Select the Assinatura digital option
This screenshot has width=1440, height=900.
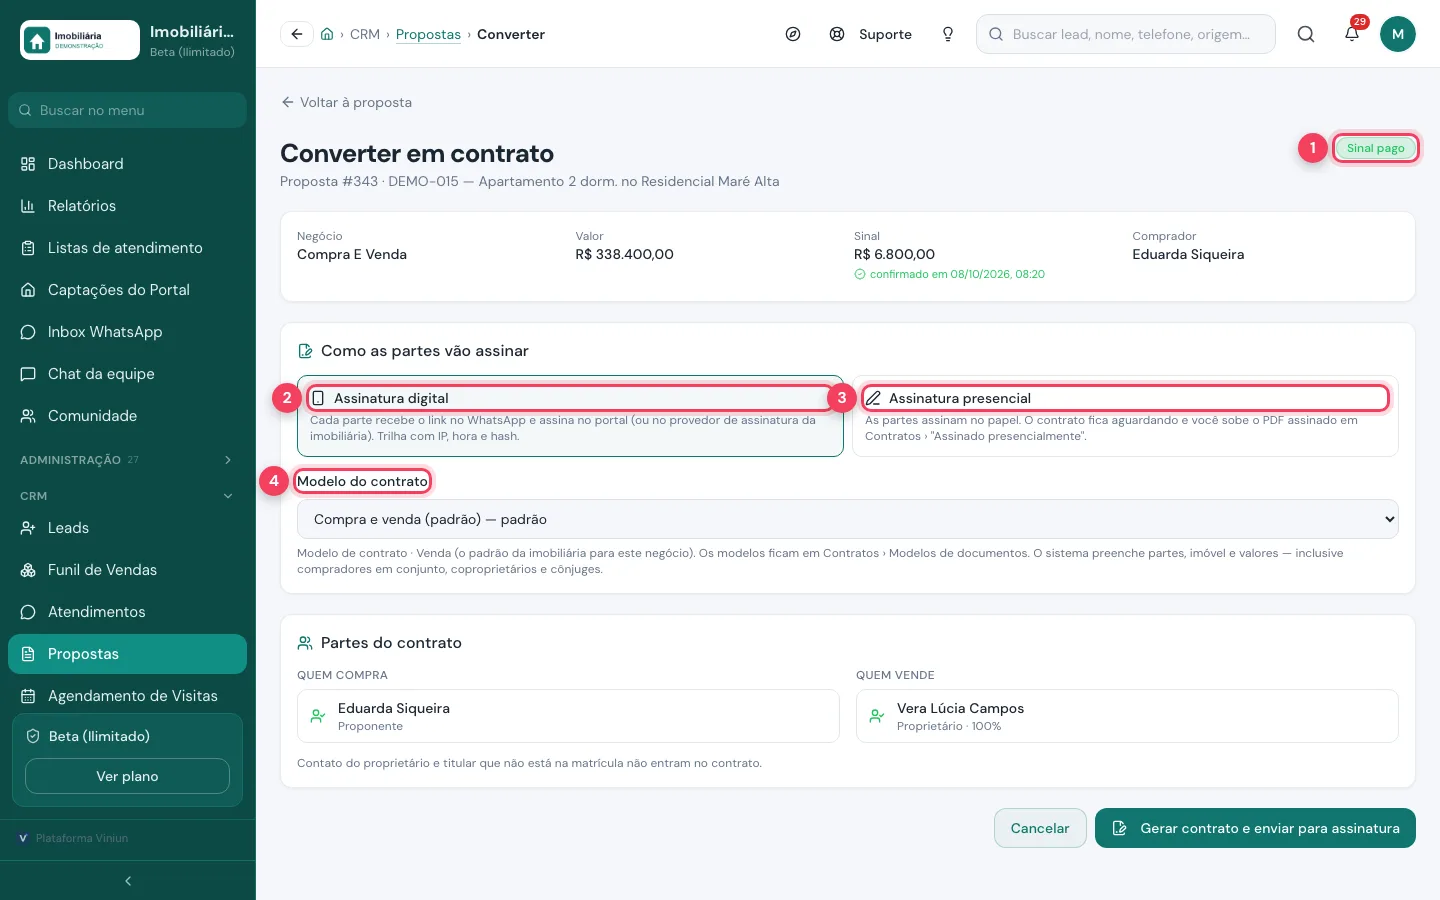570,416
